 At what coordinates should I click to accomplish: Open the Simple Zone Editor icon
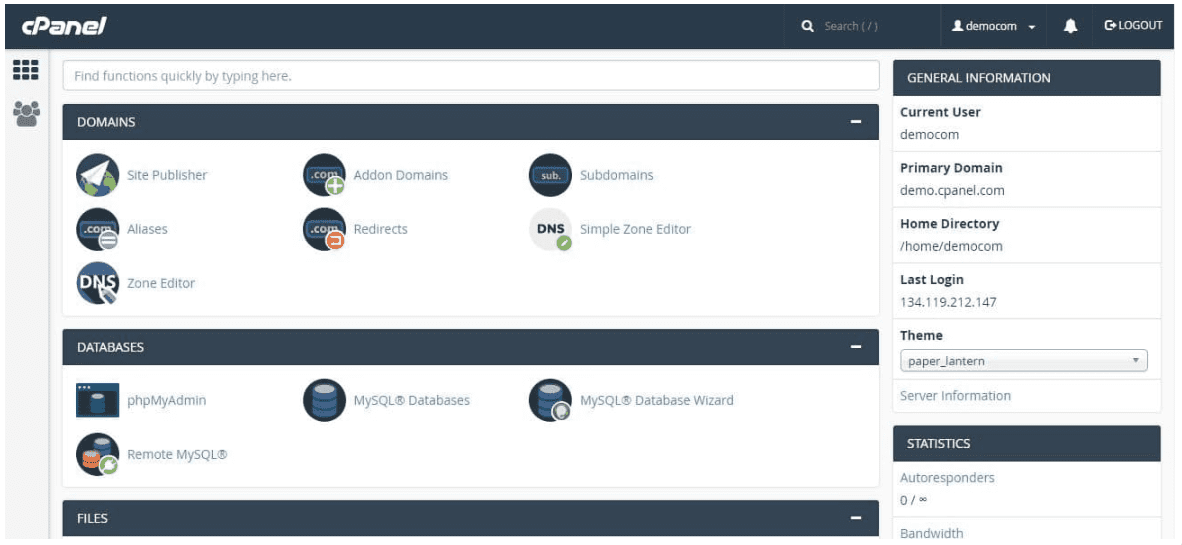550,229
